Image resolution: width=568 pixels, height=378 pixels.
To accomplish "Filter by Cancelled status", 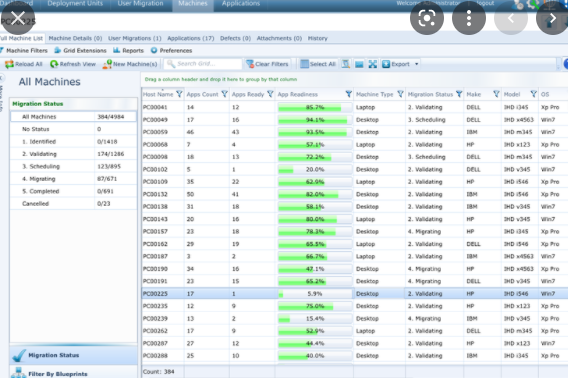I will (74, 204).
